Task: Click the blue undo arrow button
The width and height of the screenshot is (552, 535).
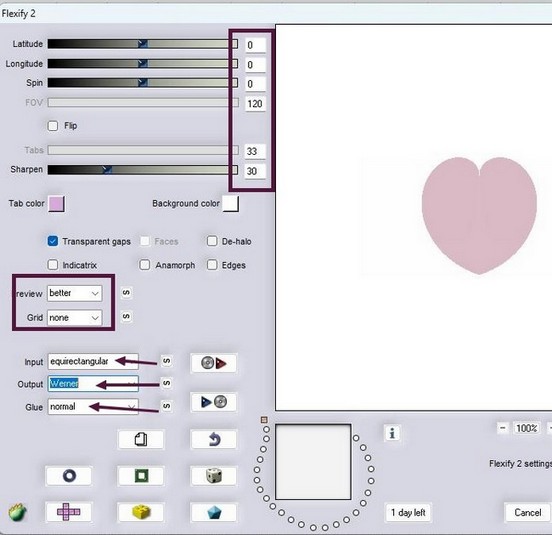Action: click(x=213, y=439)
